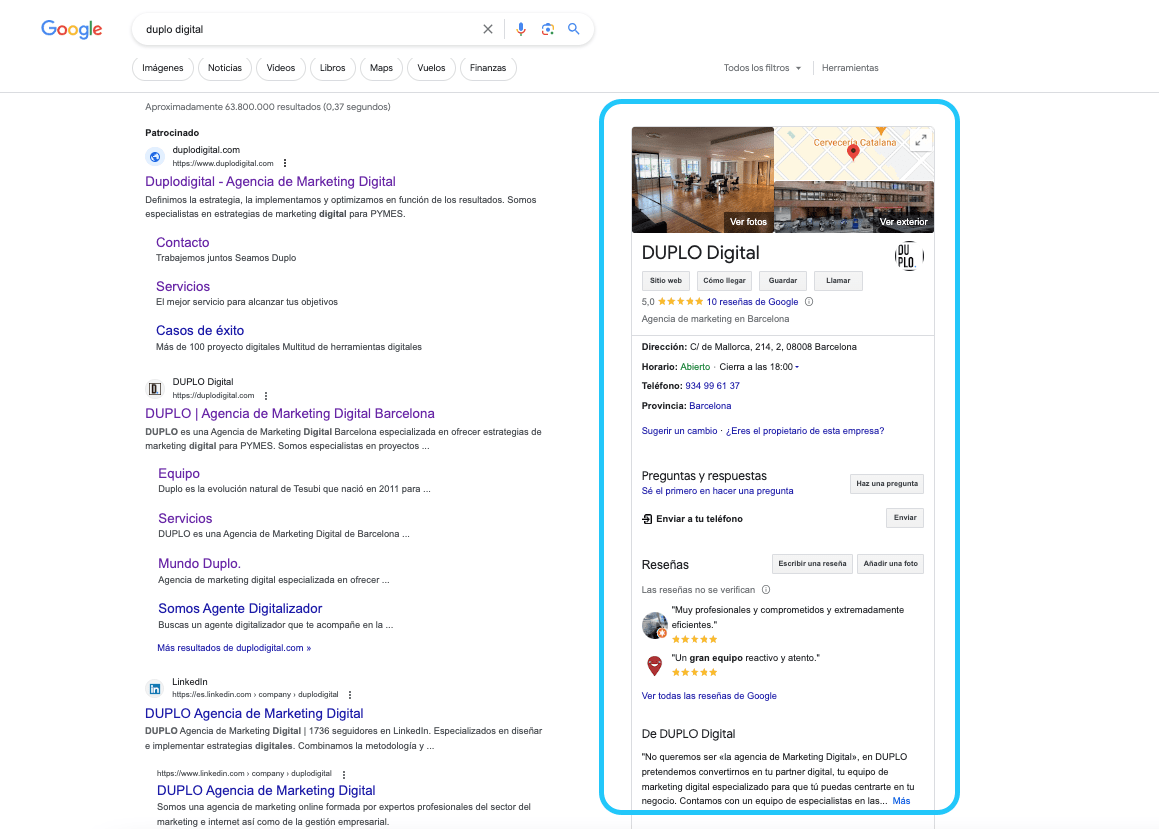Open the 'Mundo Duplo.' sitelink
The height and width of the screenshot is (829, 1159).
pyautogui.click(x=200, y=564)
